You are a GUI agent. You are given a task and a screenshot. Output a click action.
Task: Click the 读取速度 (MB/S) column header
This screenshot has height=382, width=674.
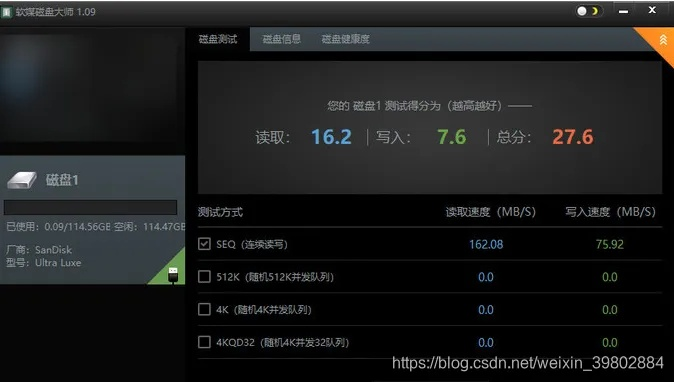tap(490, 212)
